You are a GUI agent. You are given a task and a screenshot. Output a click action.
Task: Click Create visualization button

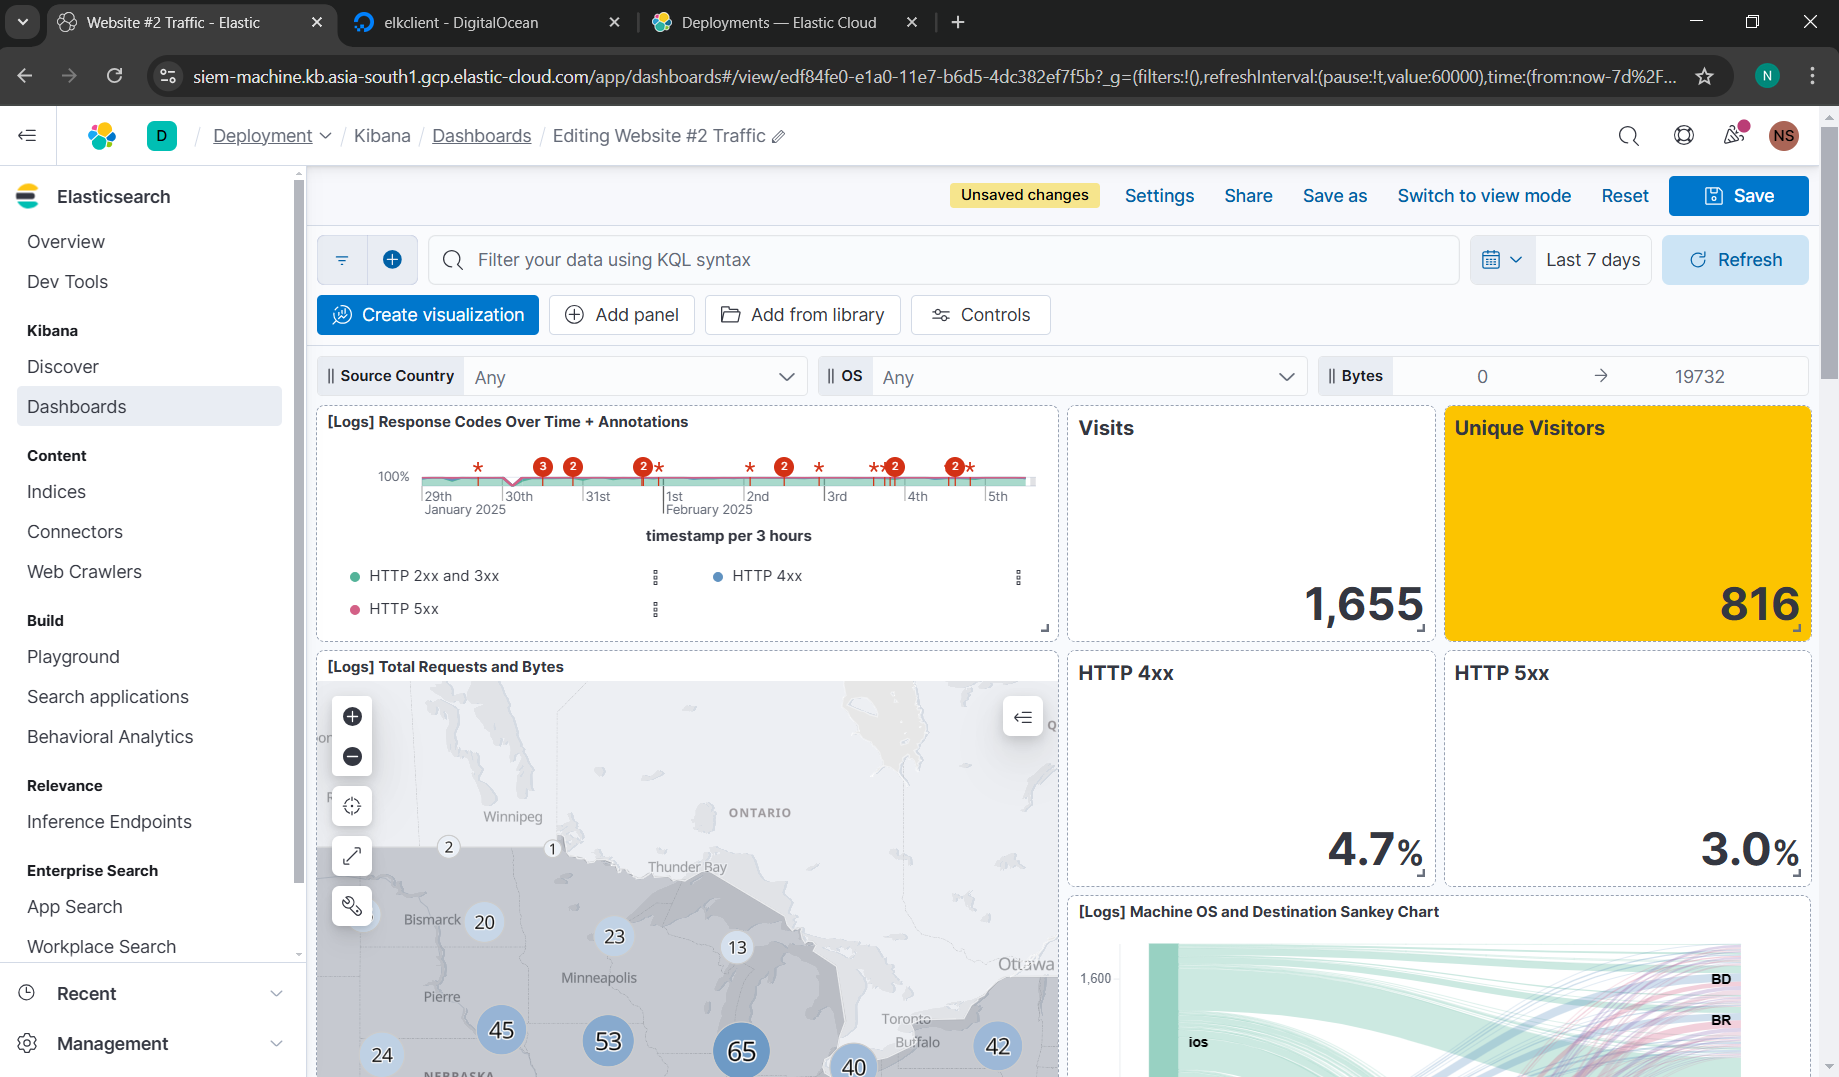tap(428, 315)
